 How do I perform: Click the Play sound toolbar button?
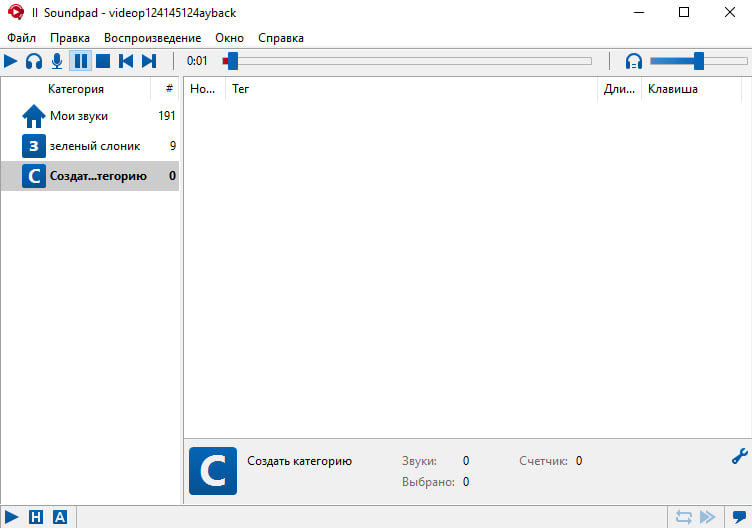tap(11, 61)
